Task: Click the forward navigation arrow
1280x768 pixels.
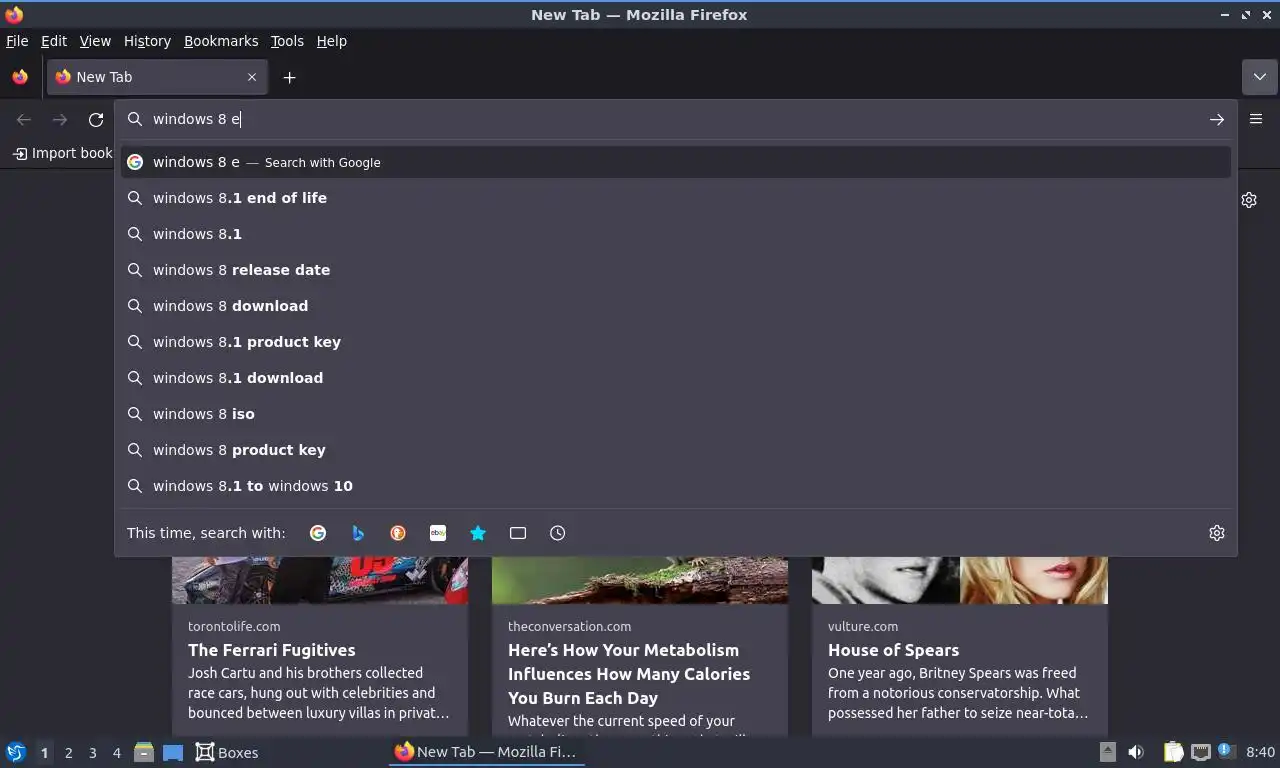Action: pyautogui.click(x=60, y=119)
